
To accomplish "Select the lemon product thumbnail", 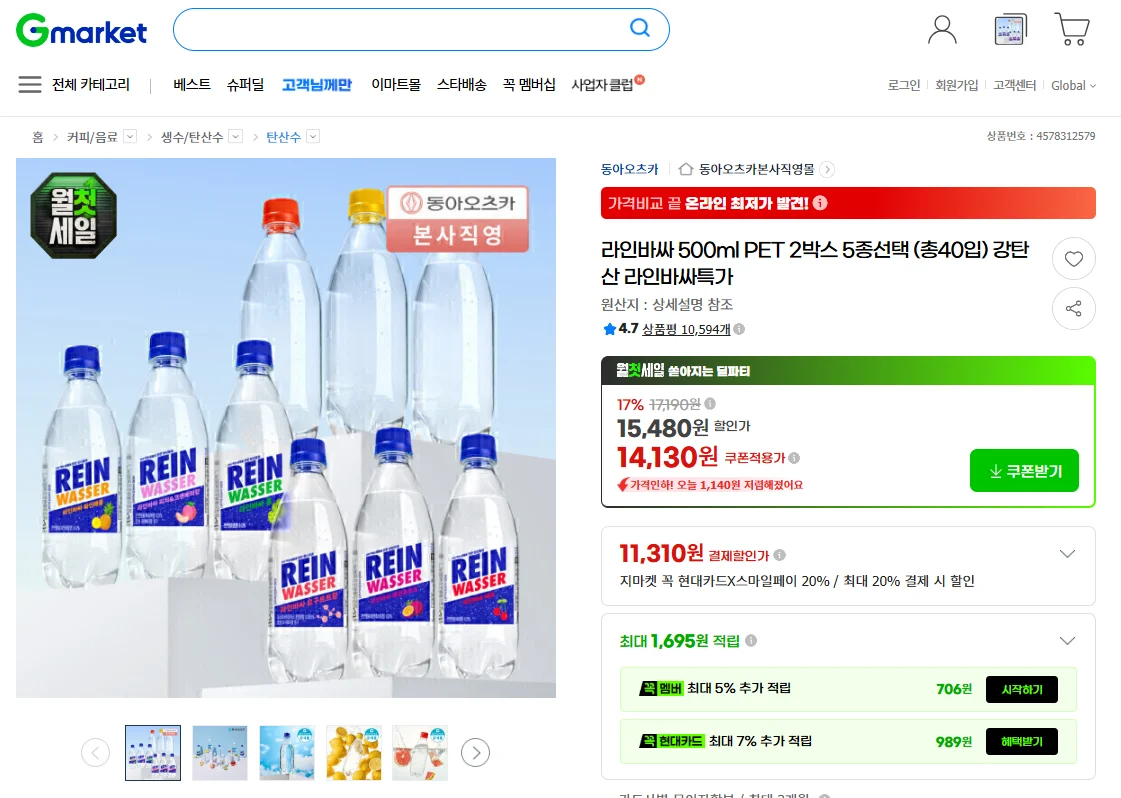I will [x=354, y=753].
